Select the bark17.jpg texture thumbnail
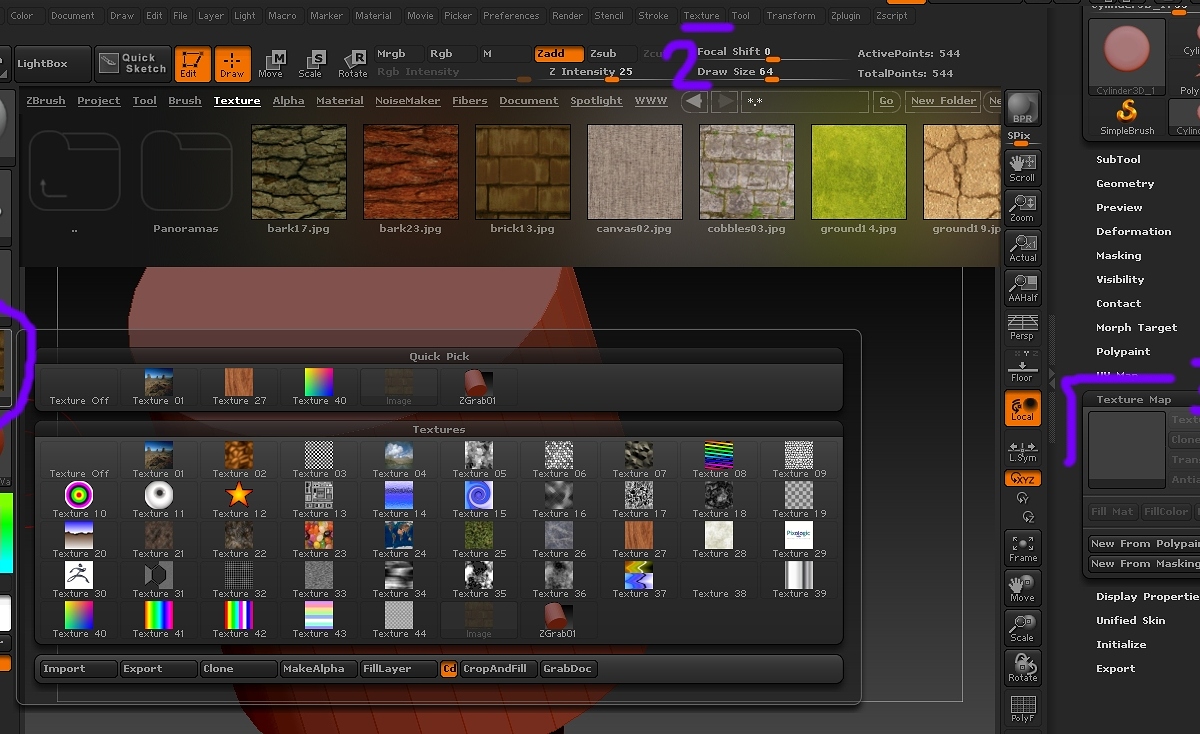The width and height of the screenshot is (1200, 734). coord(299,172)
